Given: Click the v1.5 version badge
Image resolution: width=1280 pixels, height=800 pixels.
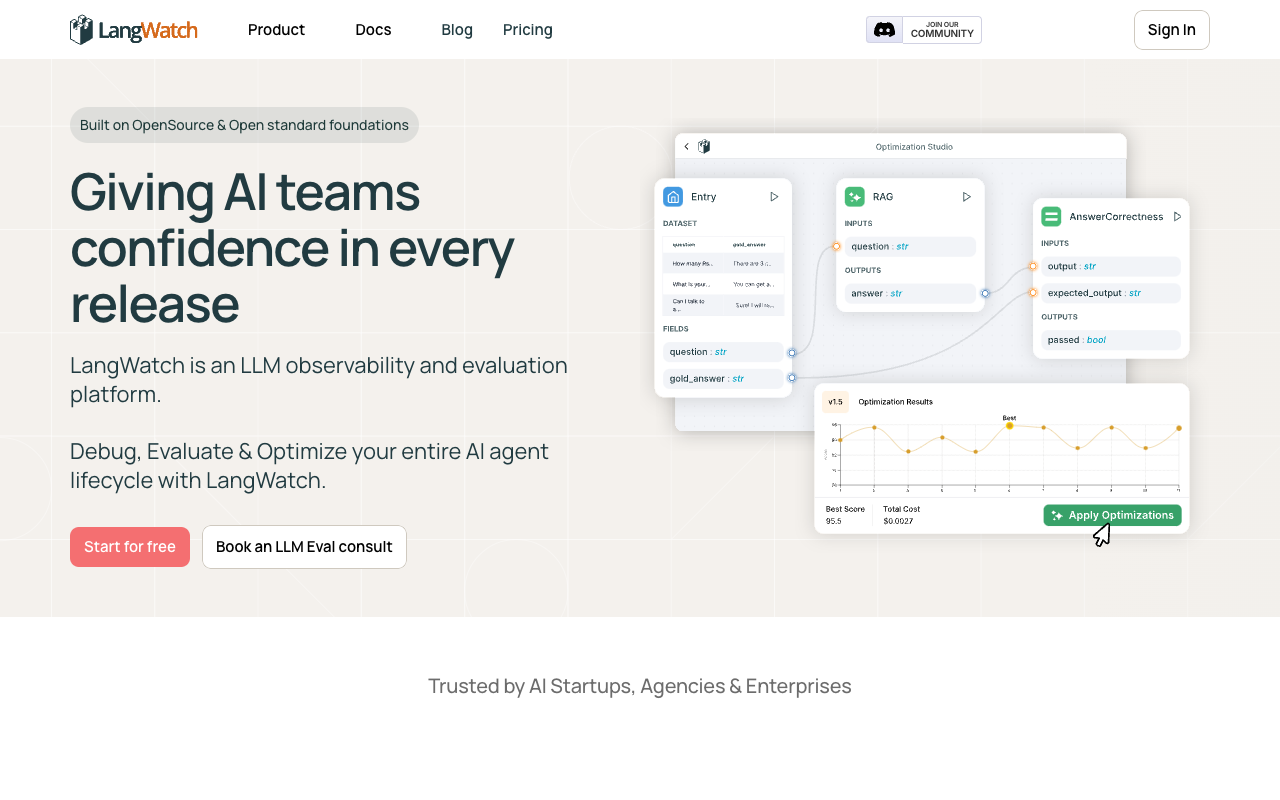Looking at the screenshot, I should tap(835, 401).
